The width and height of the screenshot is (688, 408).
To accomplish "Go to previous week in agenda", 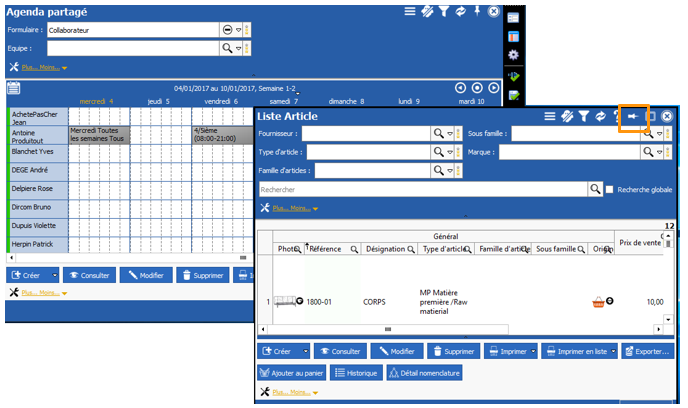I will click(460, 88).
